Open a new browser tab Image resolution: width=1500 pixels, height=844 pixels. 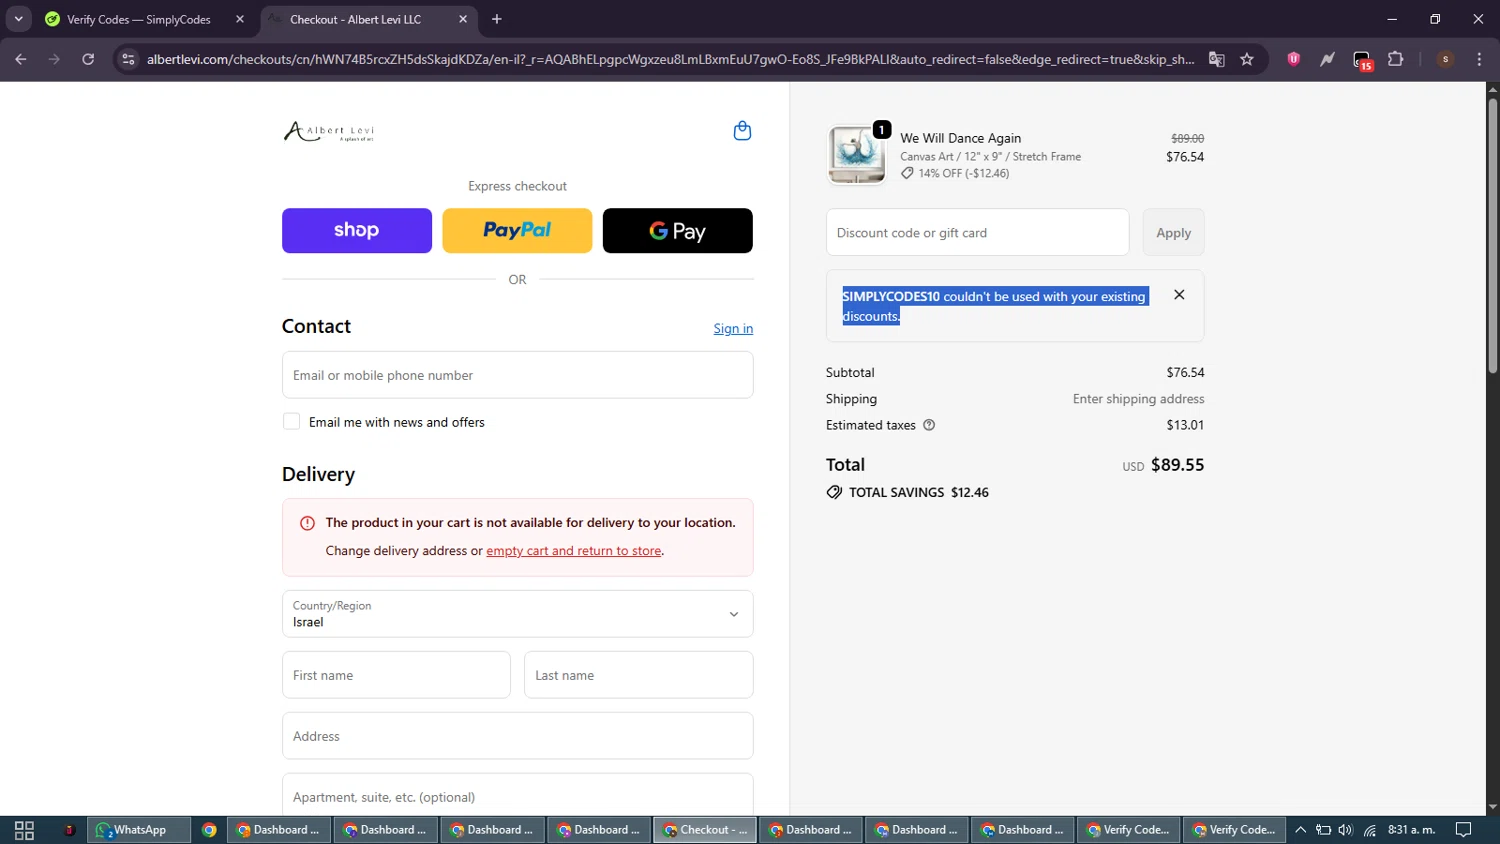coord(497,19)
